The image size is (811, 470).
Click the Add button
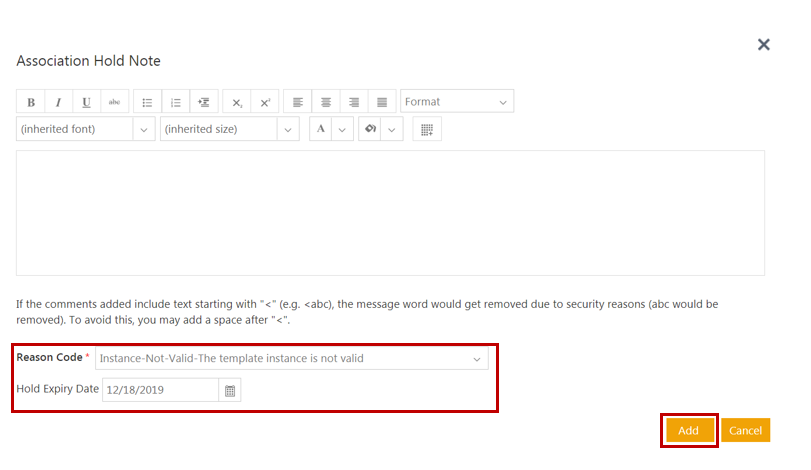click(688, 430)
